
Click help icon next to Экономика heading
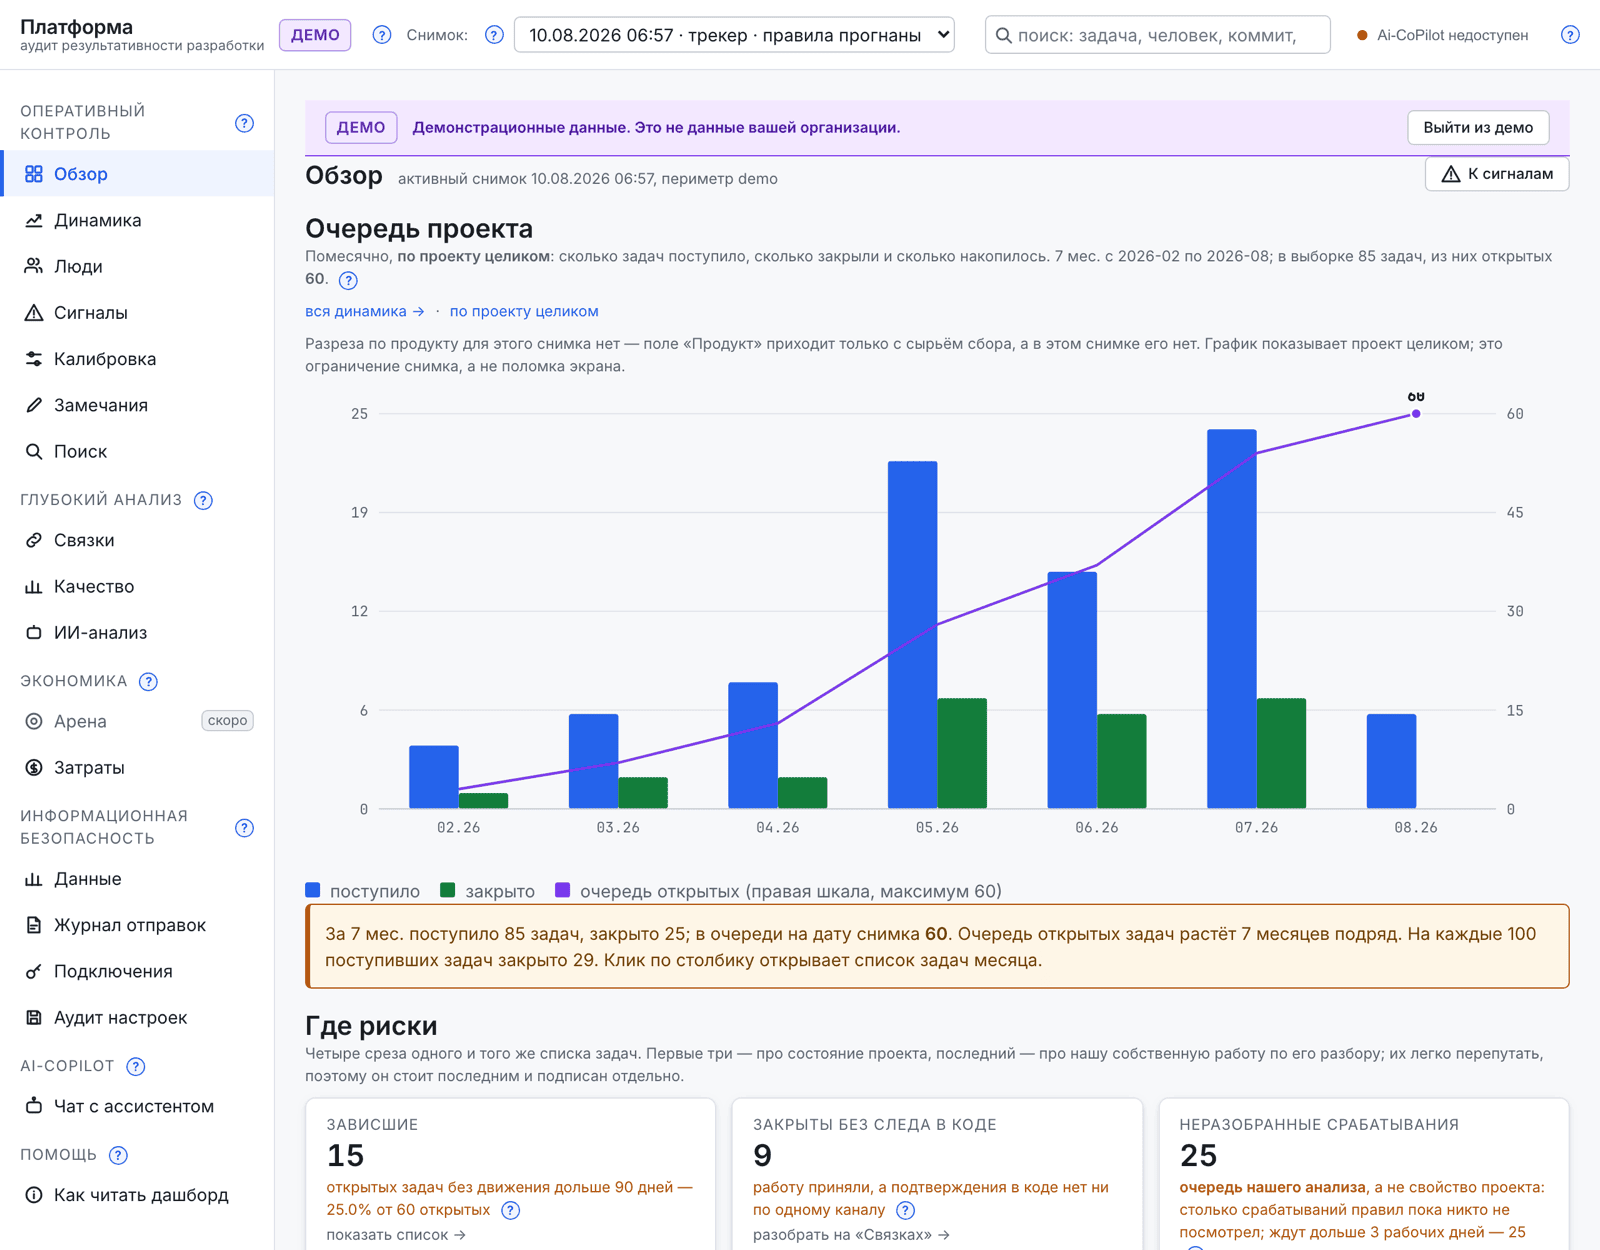[148, 681]
